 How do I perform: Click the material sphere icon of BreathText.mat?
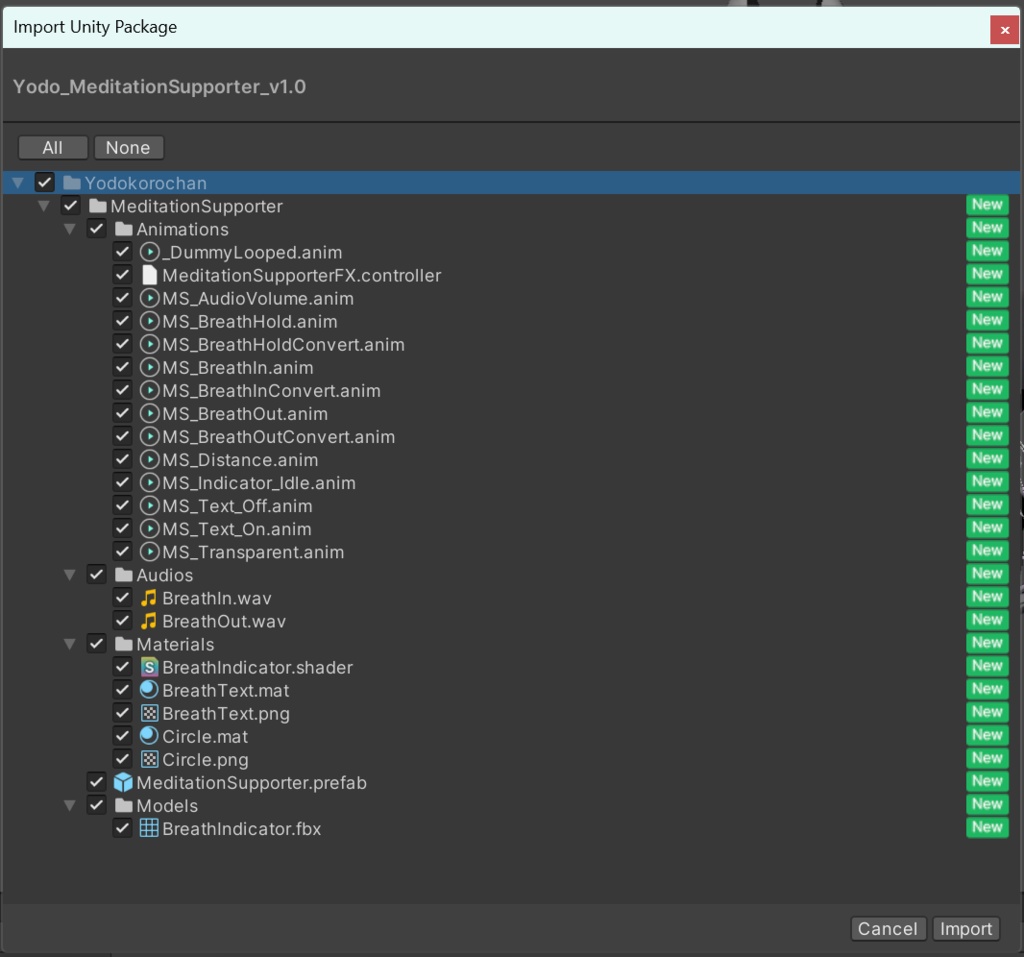tap(150, 690)
